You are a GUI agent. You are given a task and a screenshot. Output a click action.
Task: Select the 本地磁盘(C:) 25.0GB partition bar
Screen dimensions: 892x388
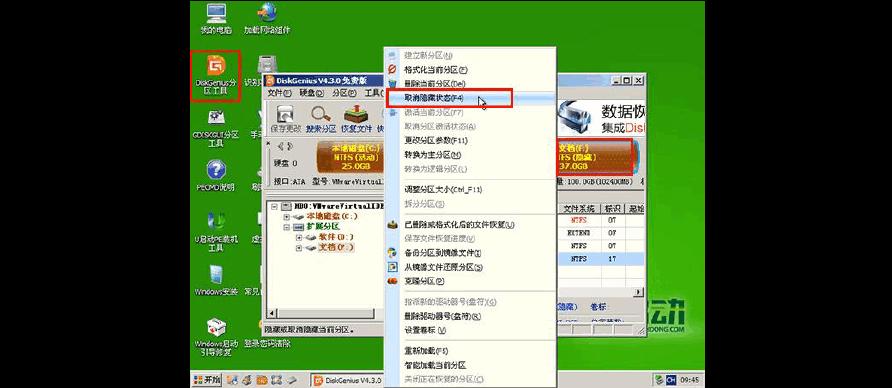[351, 156]
